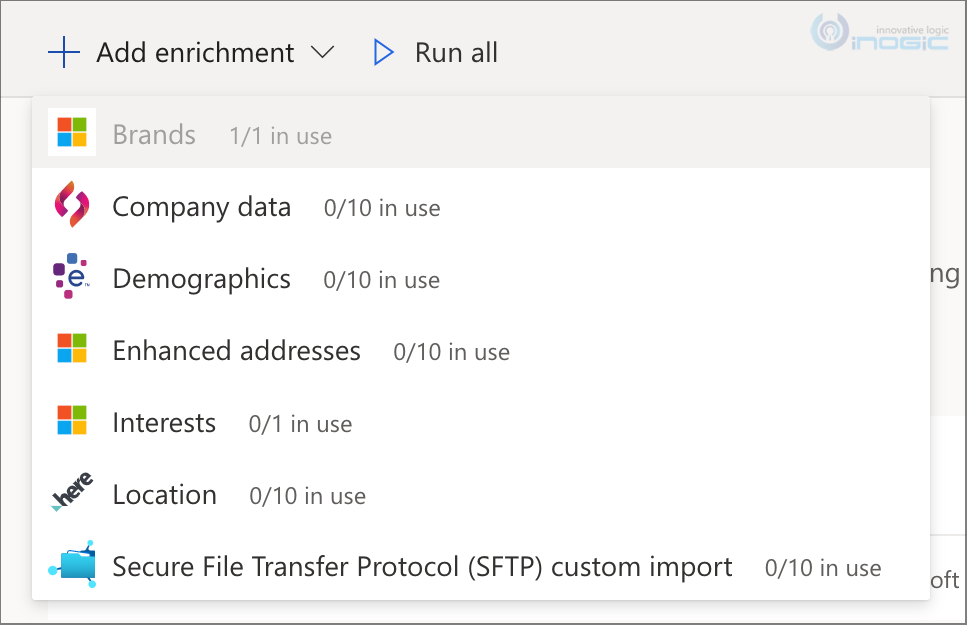Click the Microsoft logo beside Interests
This screenshot has width=967, height=625.
pyautogui.click(x=72, y=421)
